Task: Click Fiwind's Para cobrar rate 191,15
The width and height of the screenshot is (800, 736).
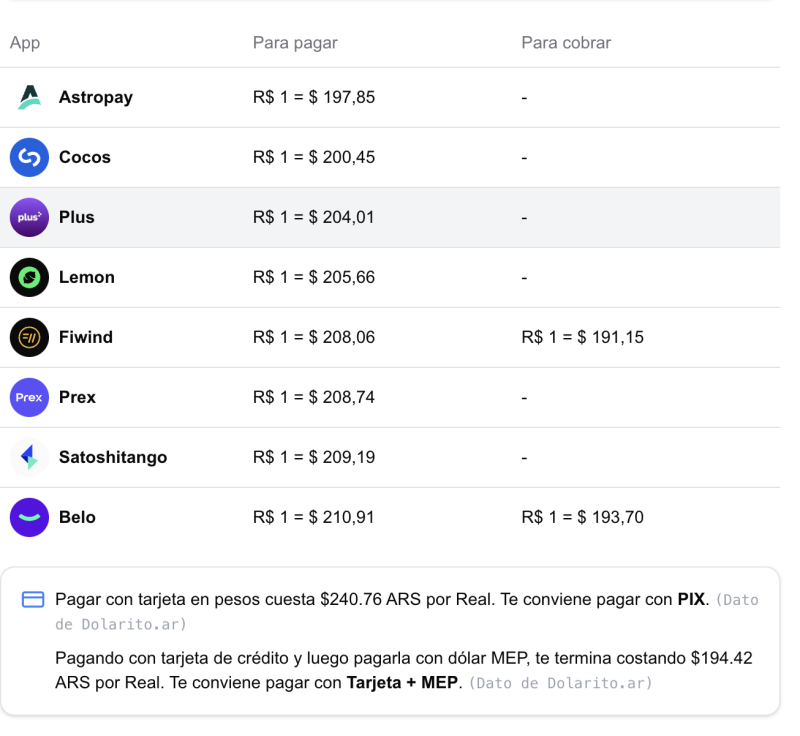Action: point(582,337)
